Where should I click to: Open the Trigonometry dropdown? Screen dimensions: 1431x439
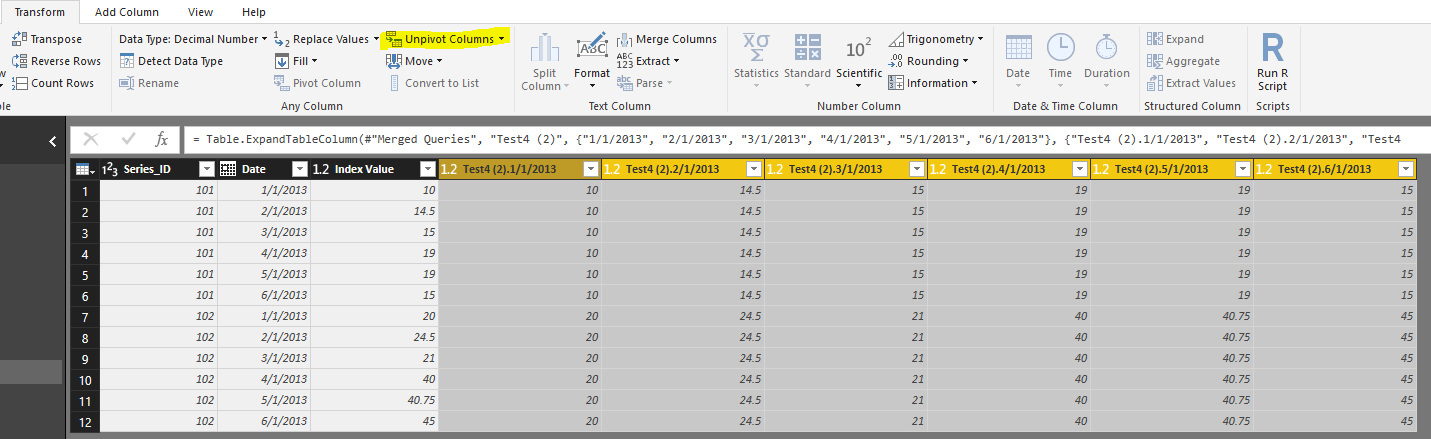[936, 39]
